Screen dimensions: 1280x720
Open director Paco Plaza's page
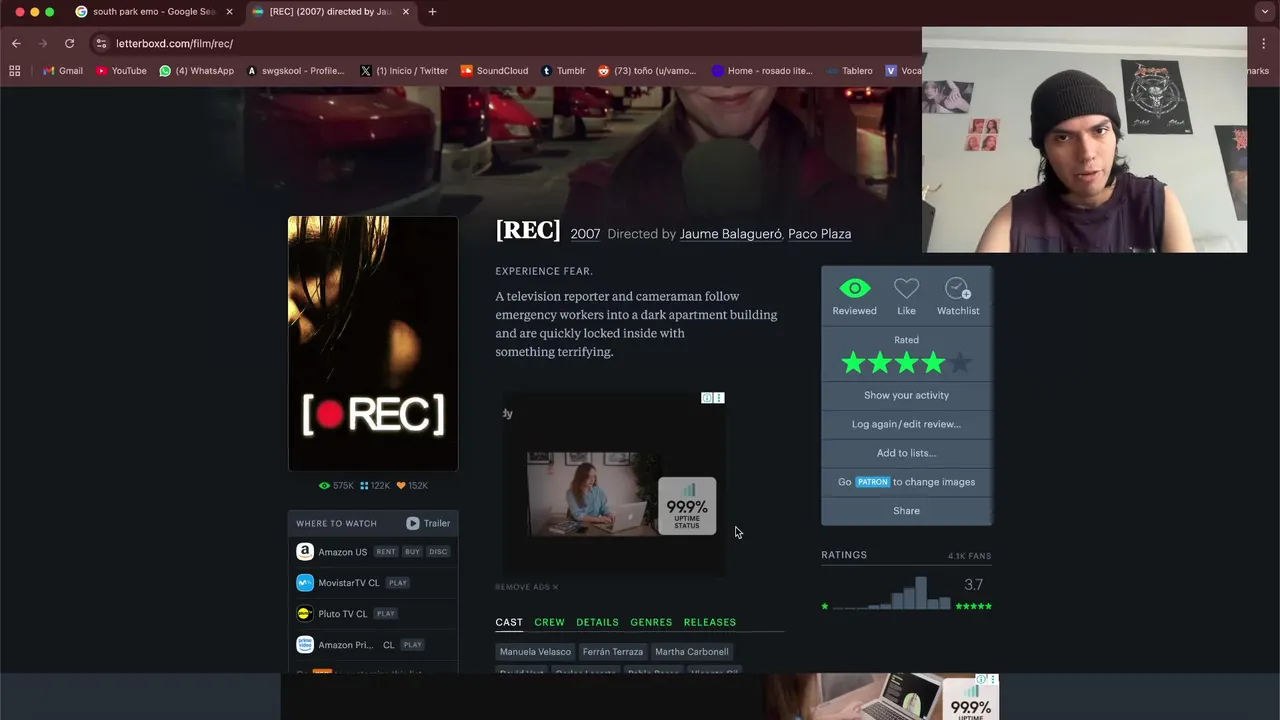(x=819, y=234)
